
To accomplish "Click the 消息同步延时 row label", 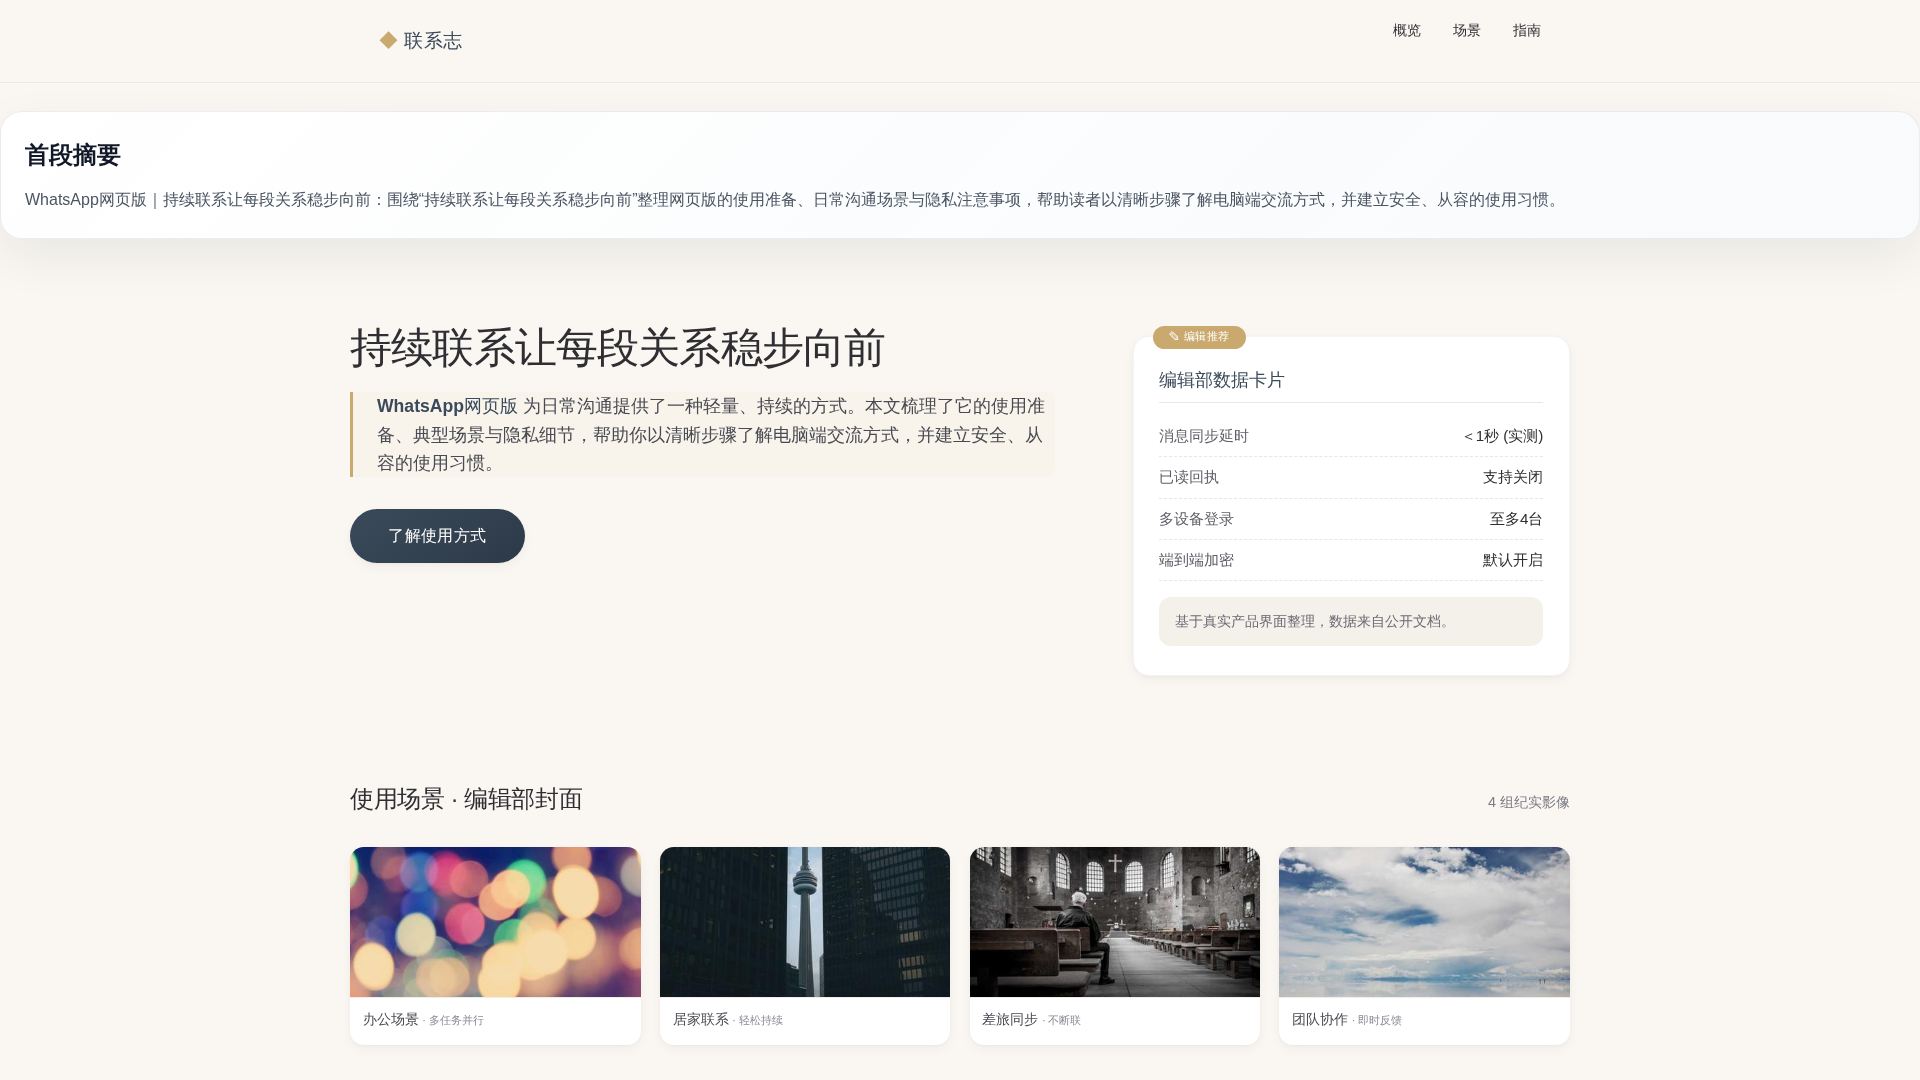I will tap(1203, 436).
